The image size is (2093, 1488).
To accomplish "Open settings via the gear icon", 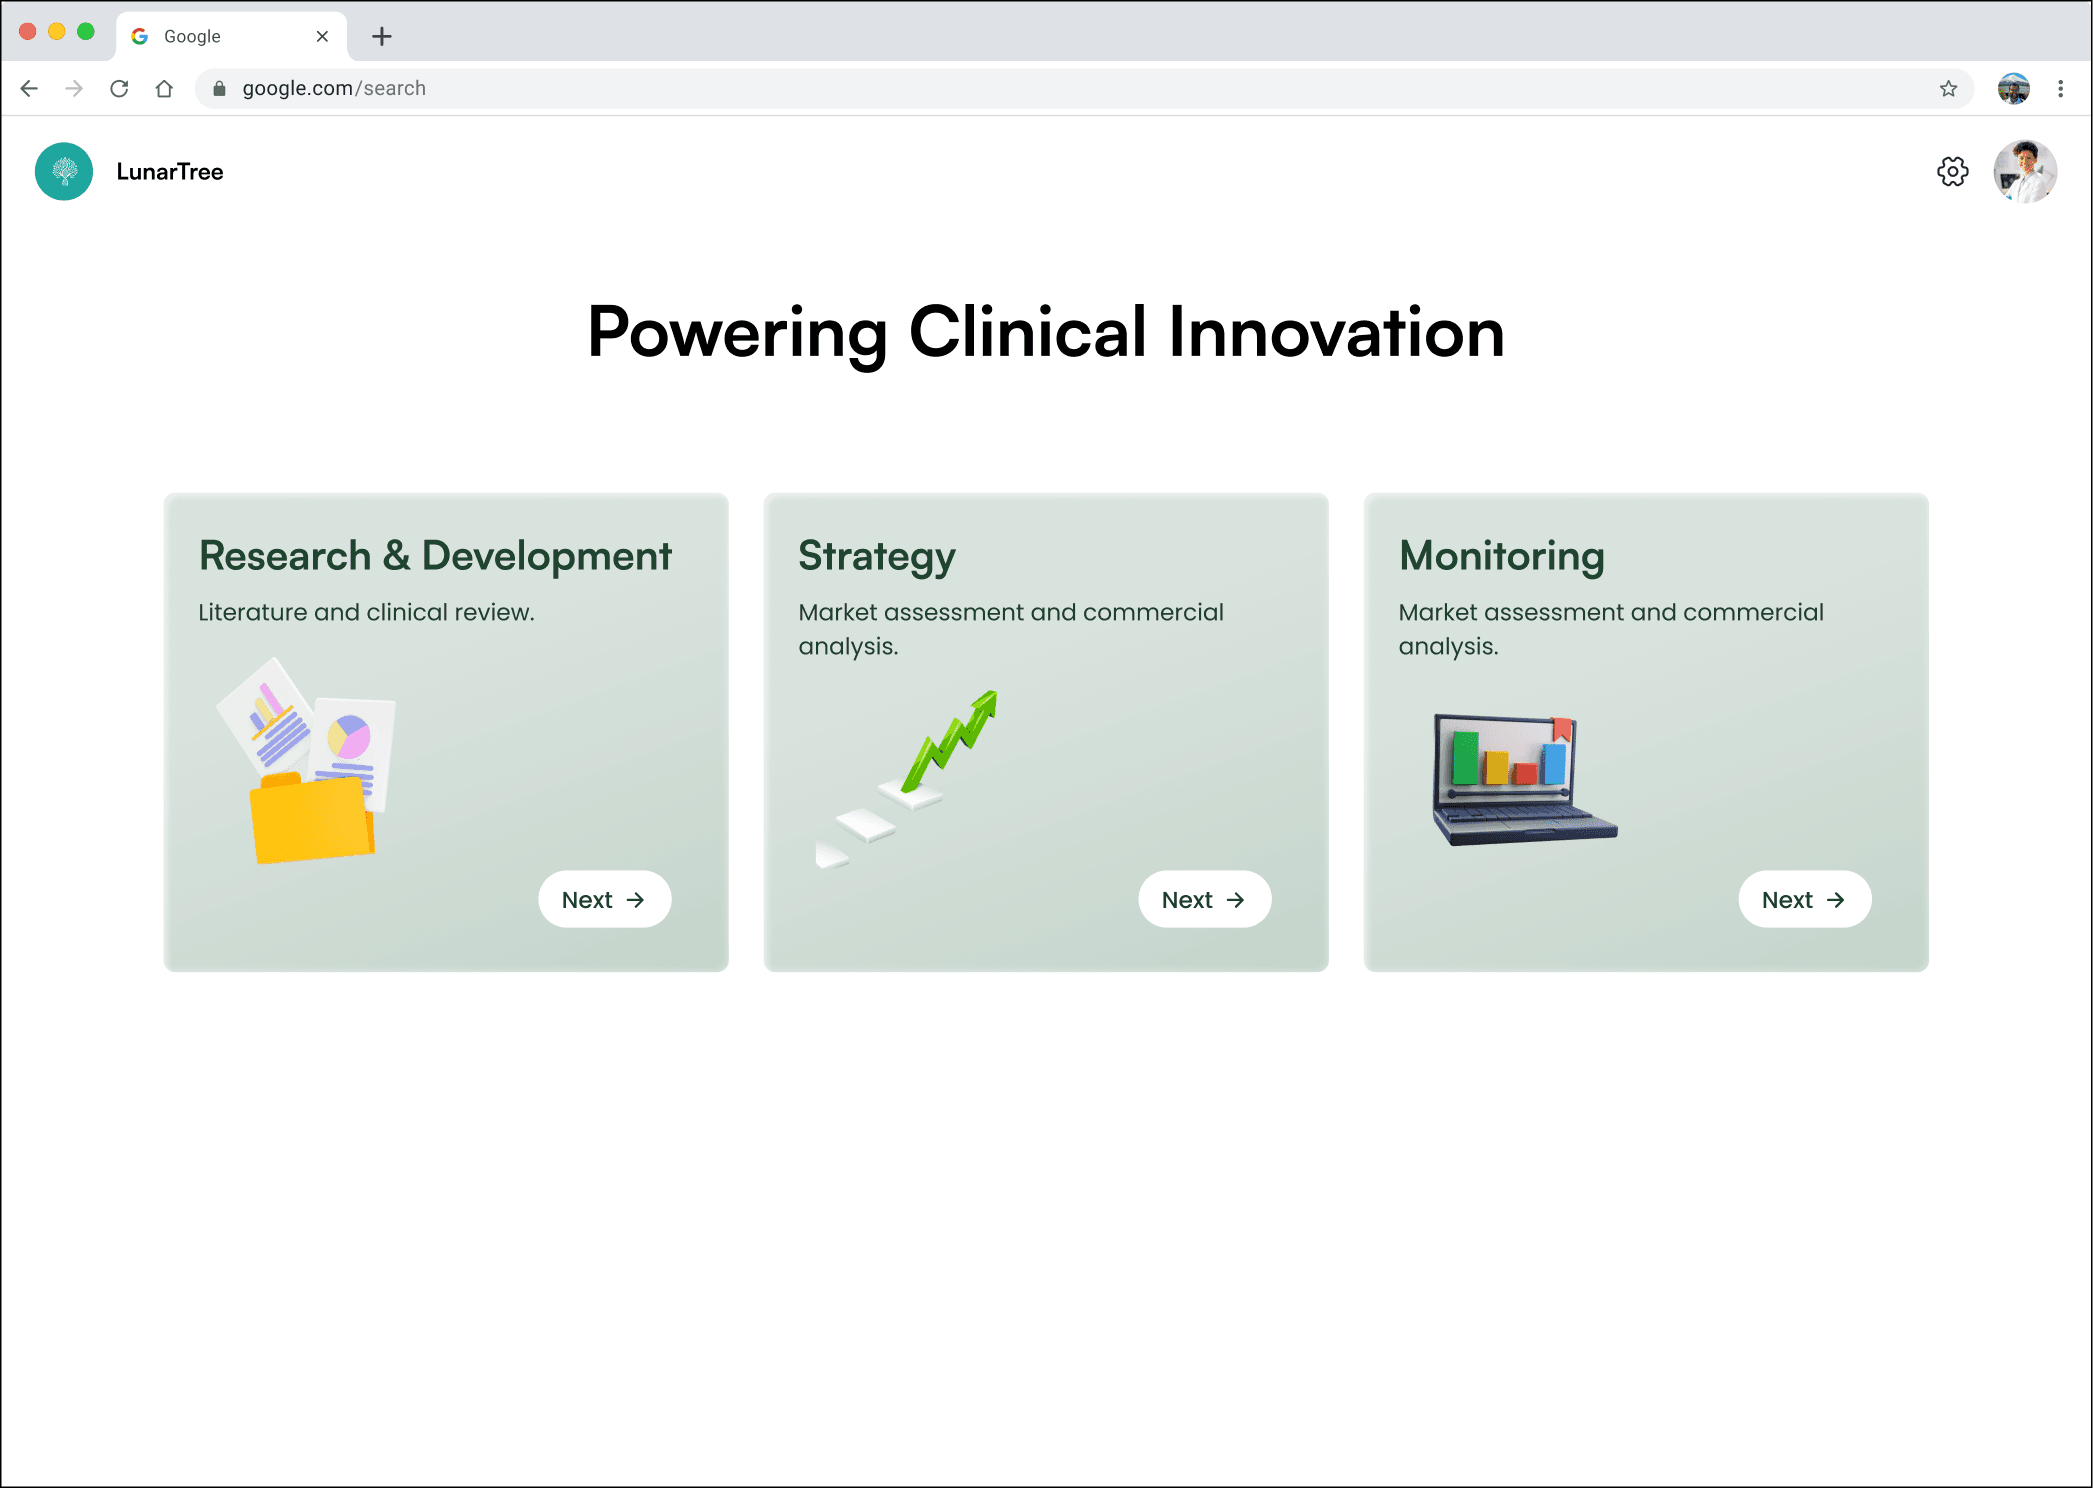I will tap(1952, 172).
